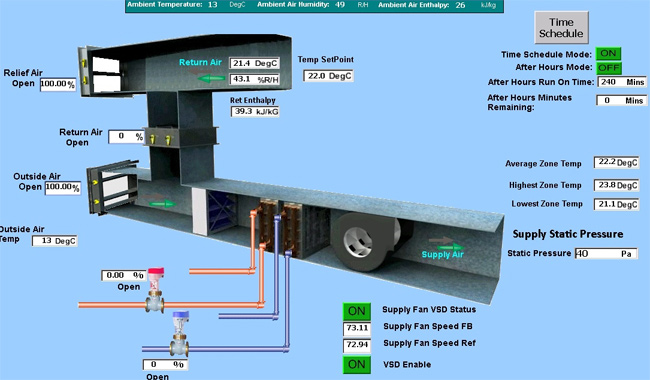Click Ambient Air Enthalpy 26 value
The image size is (650, 380).
tap(460, 5)
